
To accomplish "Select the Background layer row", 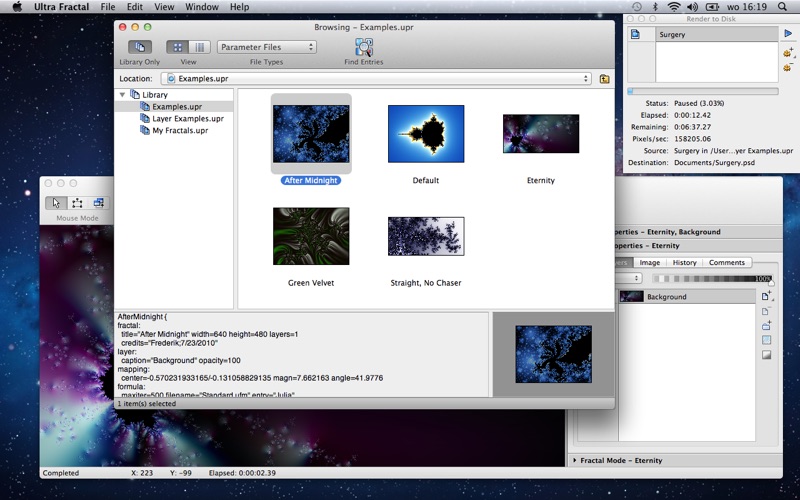I will [687, 296].
